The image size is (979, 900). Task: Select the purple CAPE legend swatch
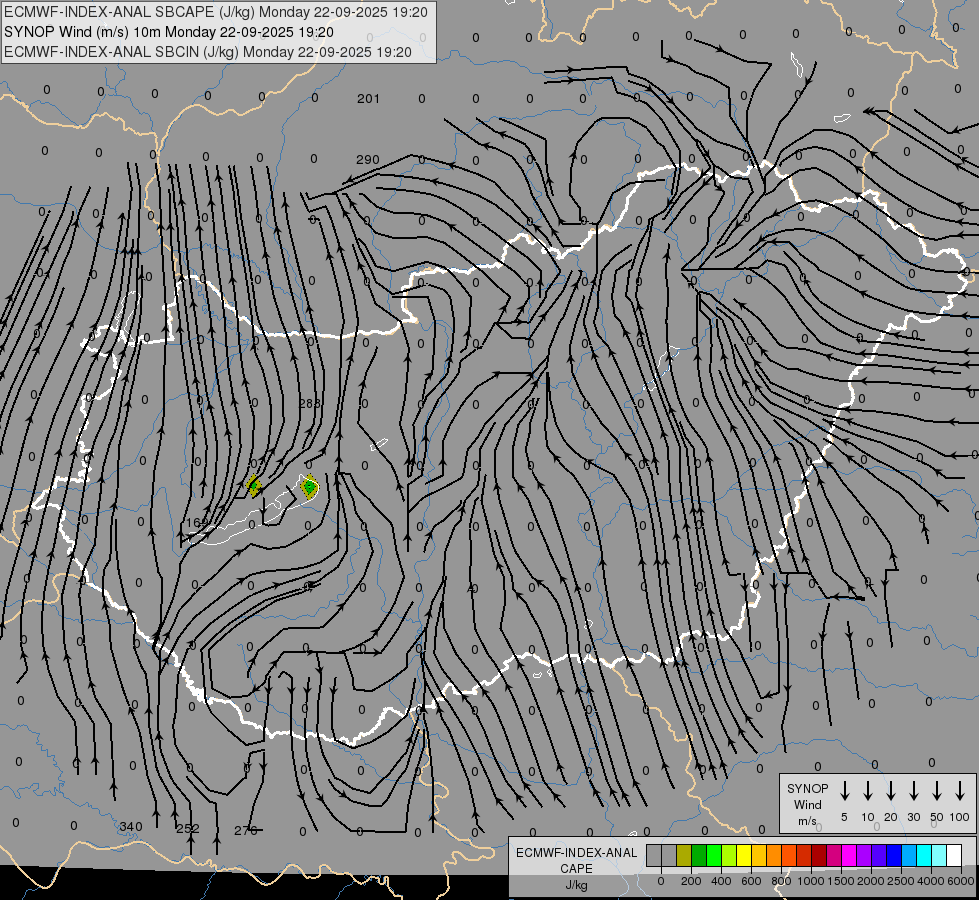865,855
